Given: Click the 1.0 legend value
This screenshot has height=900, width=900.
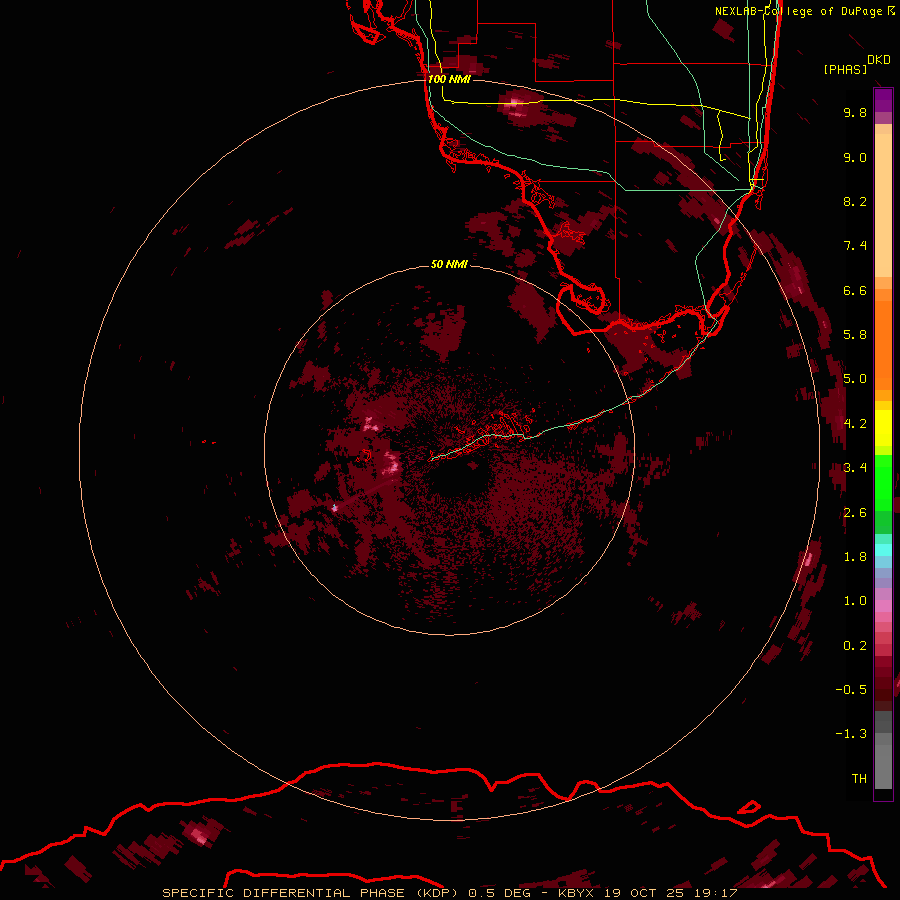Looking at the screenshot, I should [855, 601].
